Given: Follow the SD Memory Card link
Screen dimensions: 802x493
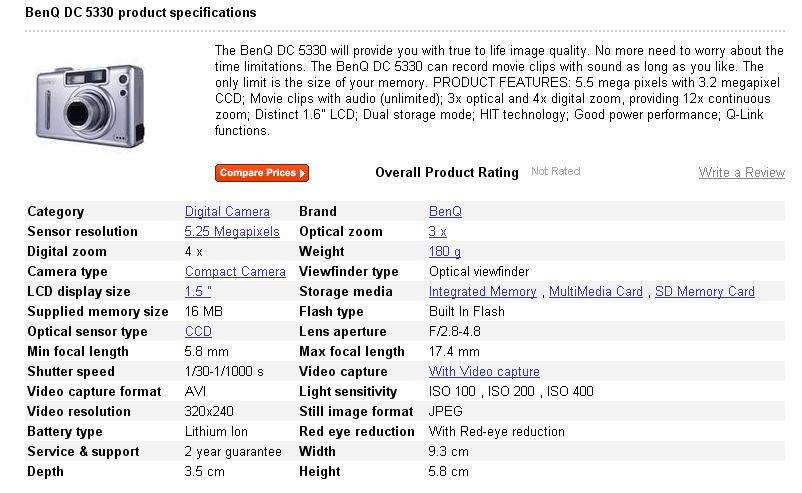Looking at the screenshot, I should (704, 292).
